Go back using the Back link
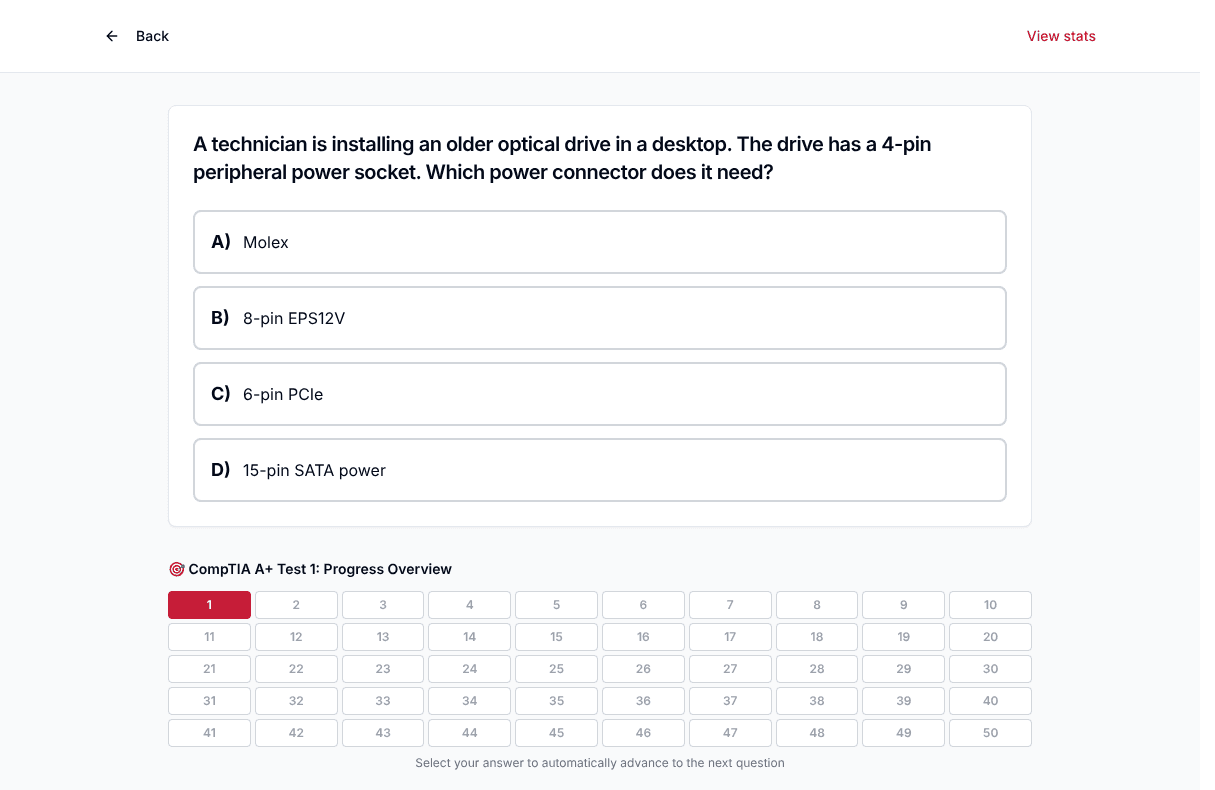The height and width of the screenshot is (790, 1215). click(x=152, y=36)
